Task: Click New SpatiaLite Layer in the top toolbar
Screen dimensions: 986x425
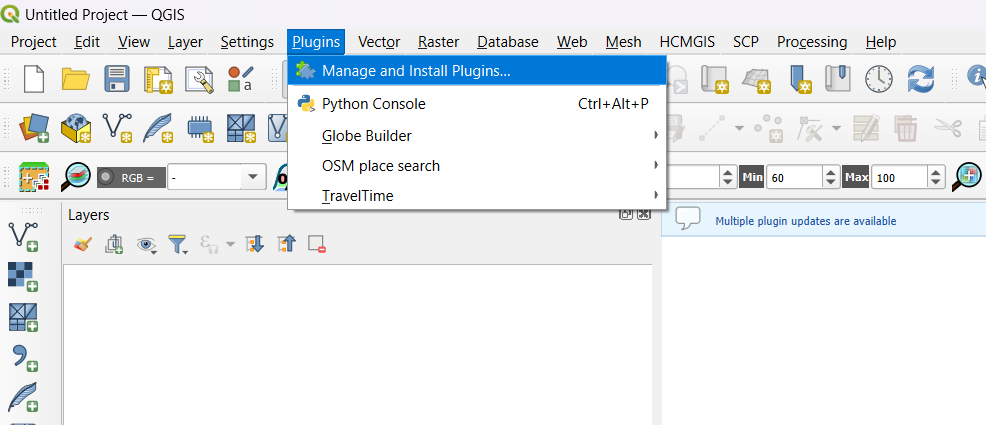Action: point(158,128)
